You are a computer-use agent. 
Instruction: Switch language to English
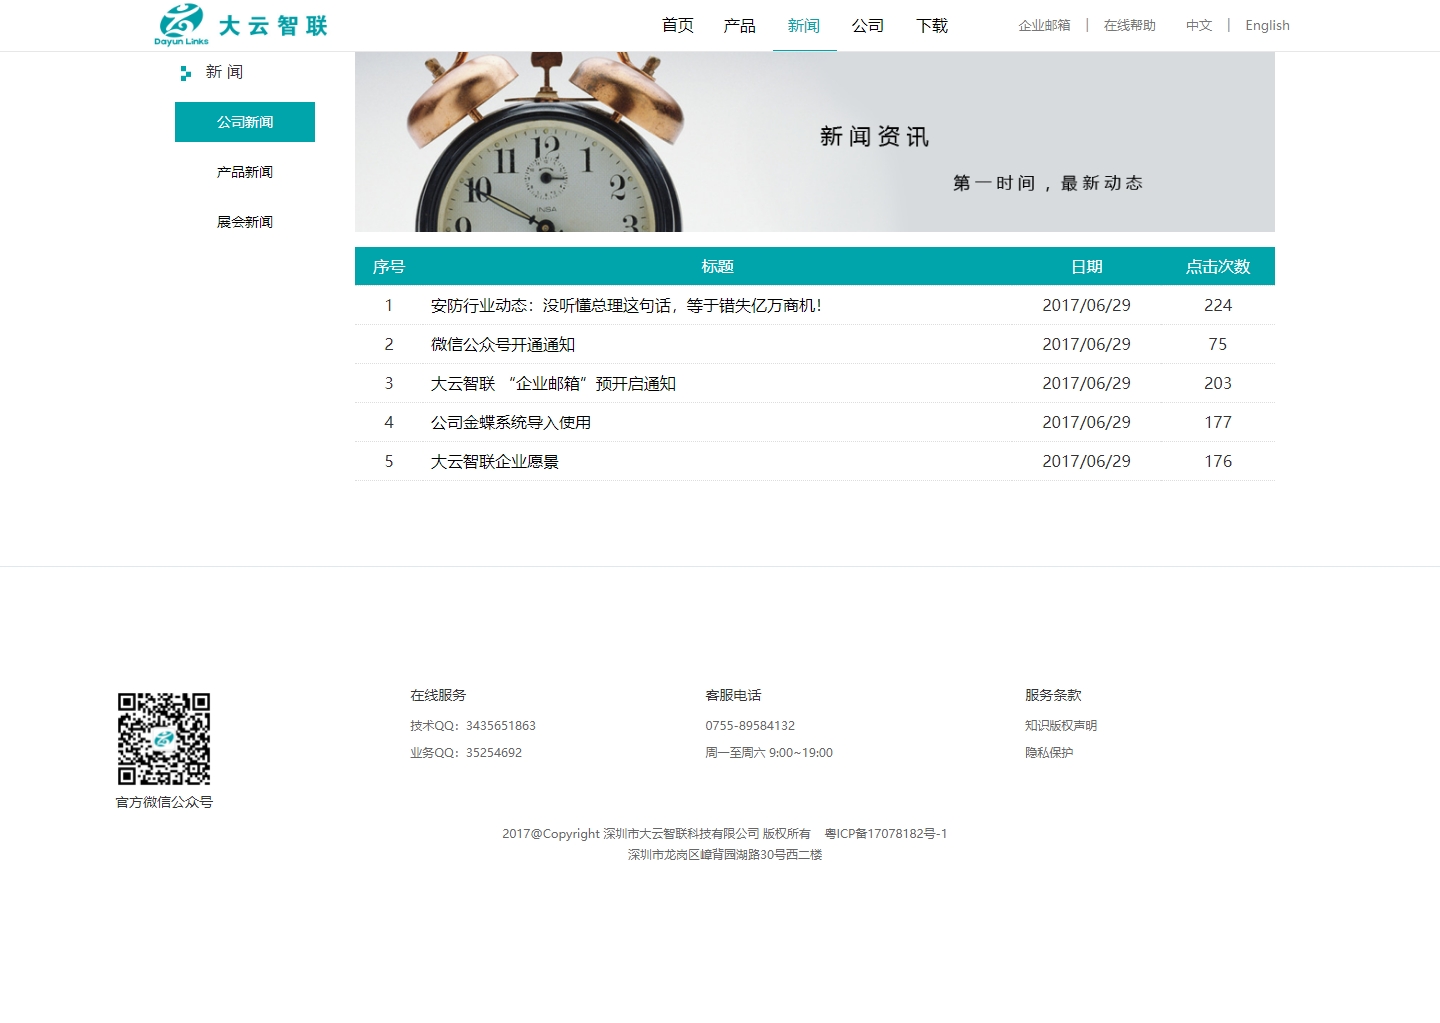1267,26
